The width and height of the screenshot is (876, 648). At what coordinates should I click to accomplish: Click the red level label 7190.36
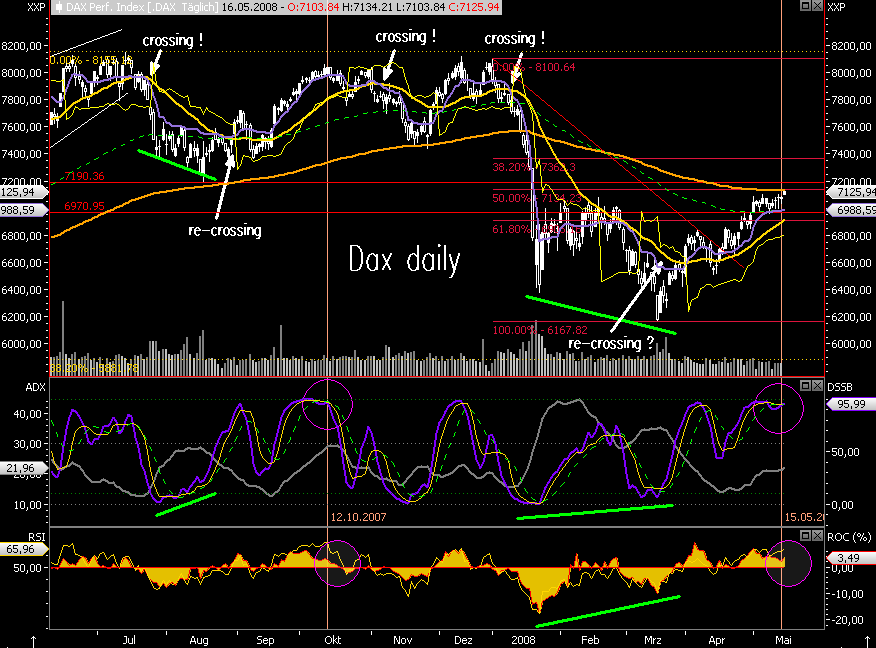coord(84,176)
